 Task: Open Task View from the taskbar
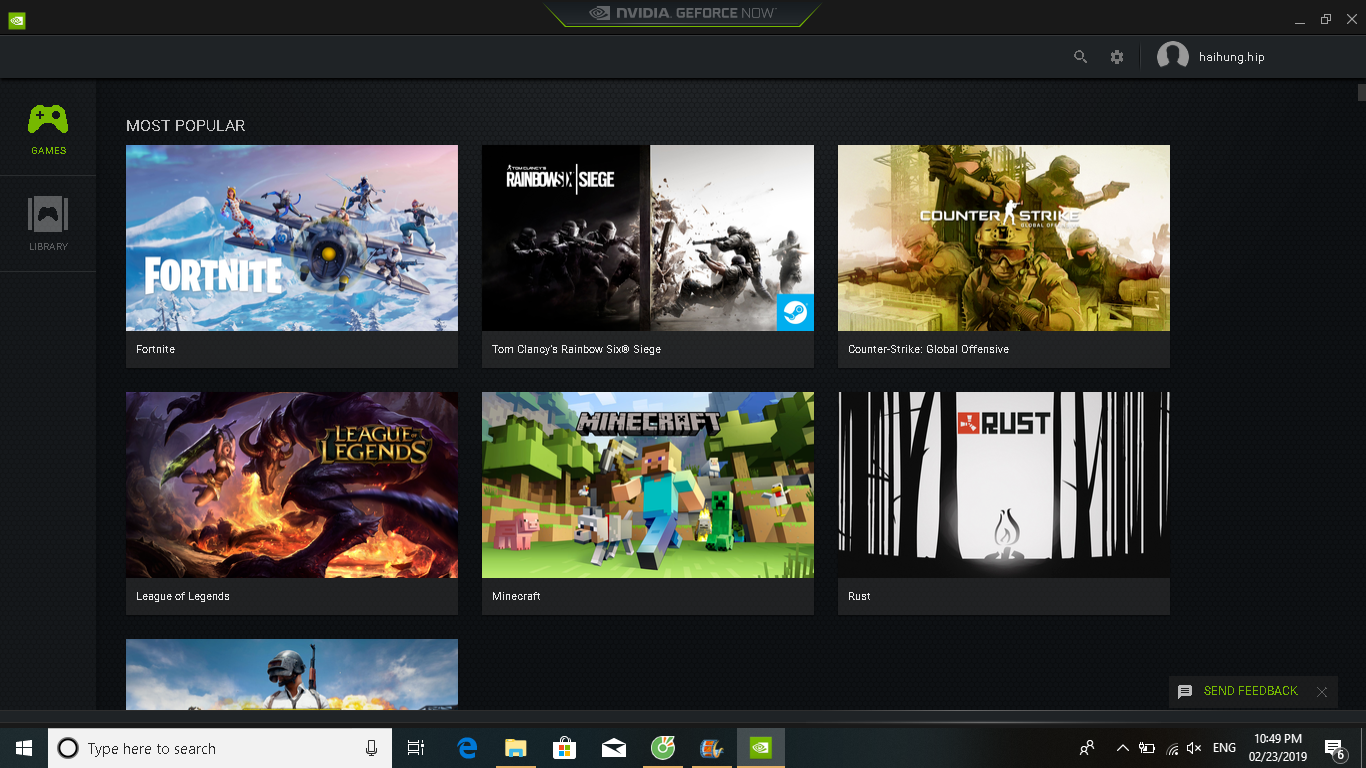pyautogui.click(x=416, y=748)
